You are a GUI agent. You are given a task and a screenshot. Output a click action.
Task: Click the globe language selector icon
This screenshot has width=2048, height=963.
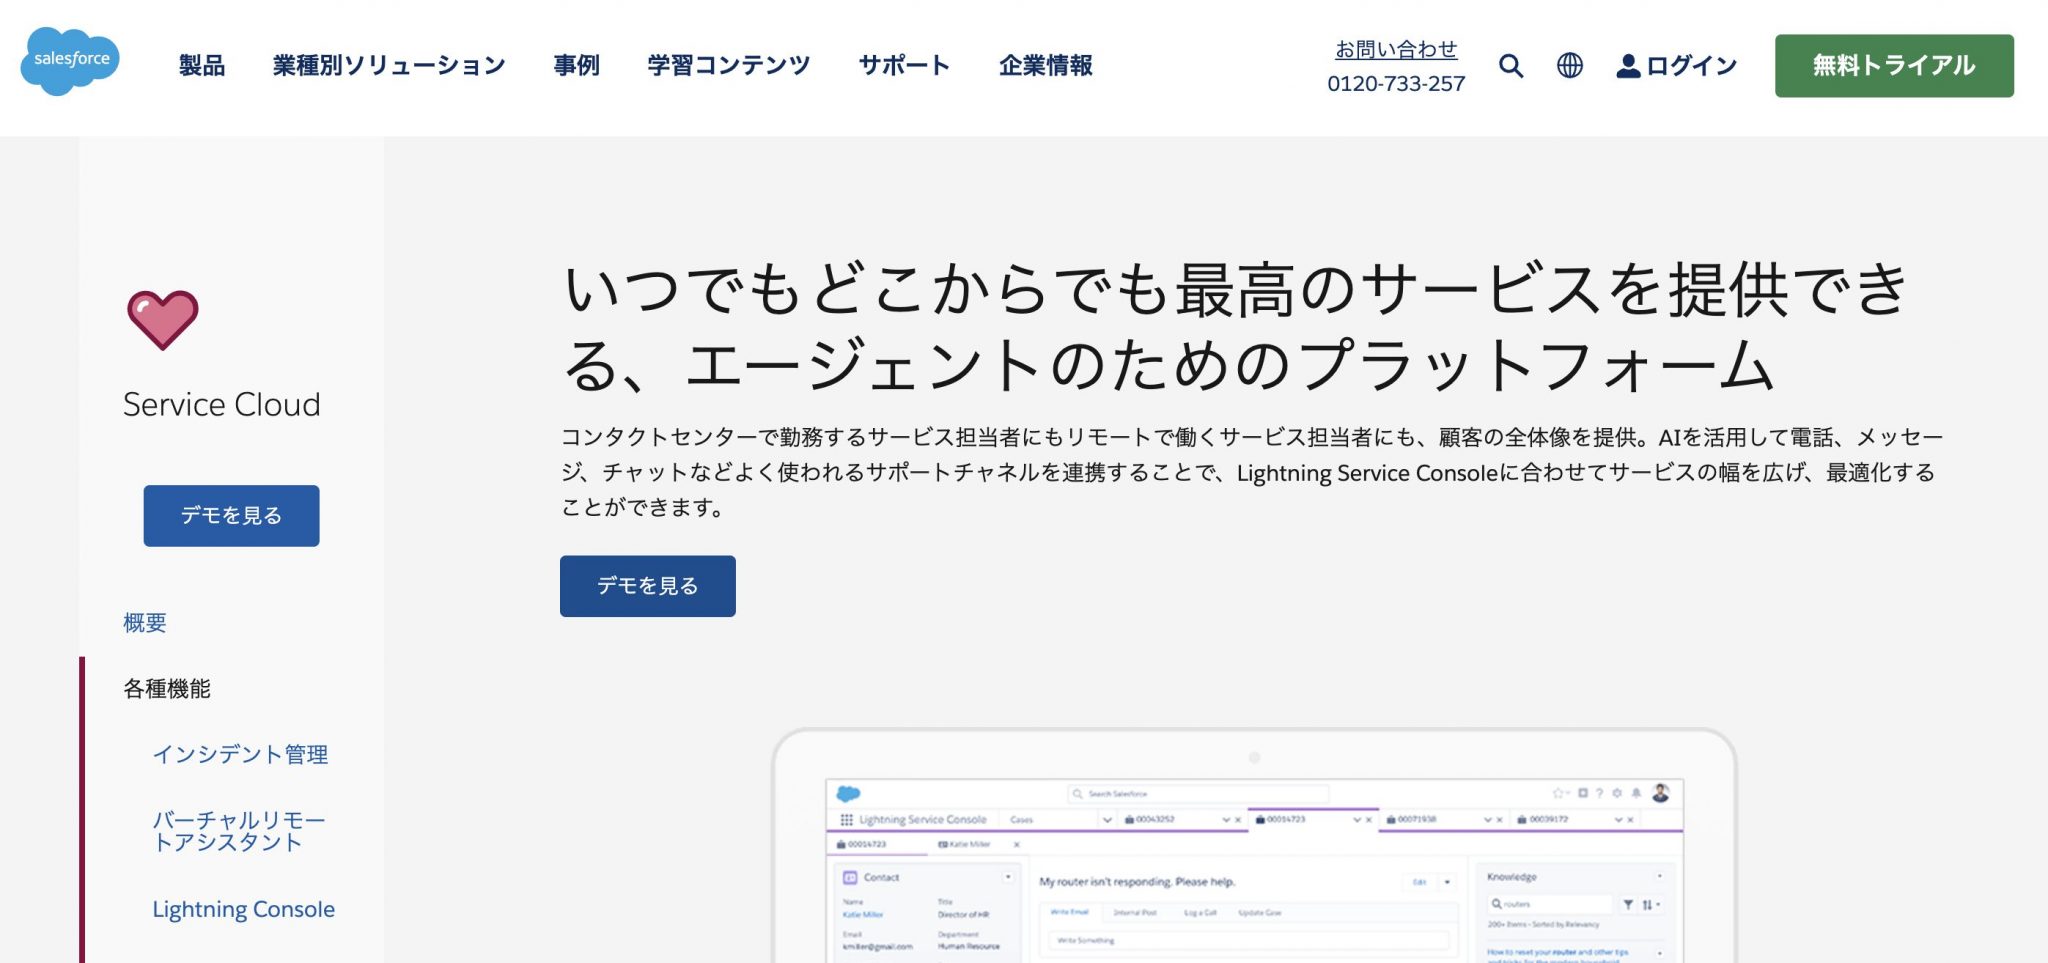click(x=1569, y=65)
